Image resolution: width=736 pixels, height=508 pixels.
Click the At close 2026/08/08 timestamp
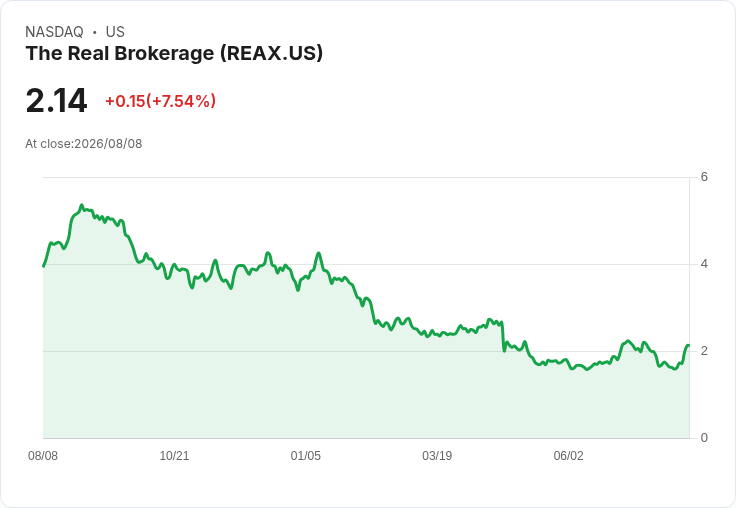pyautogui.click(x=84, y=144)
